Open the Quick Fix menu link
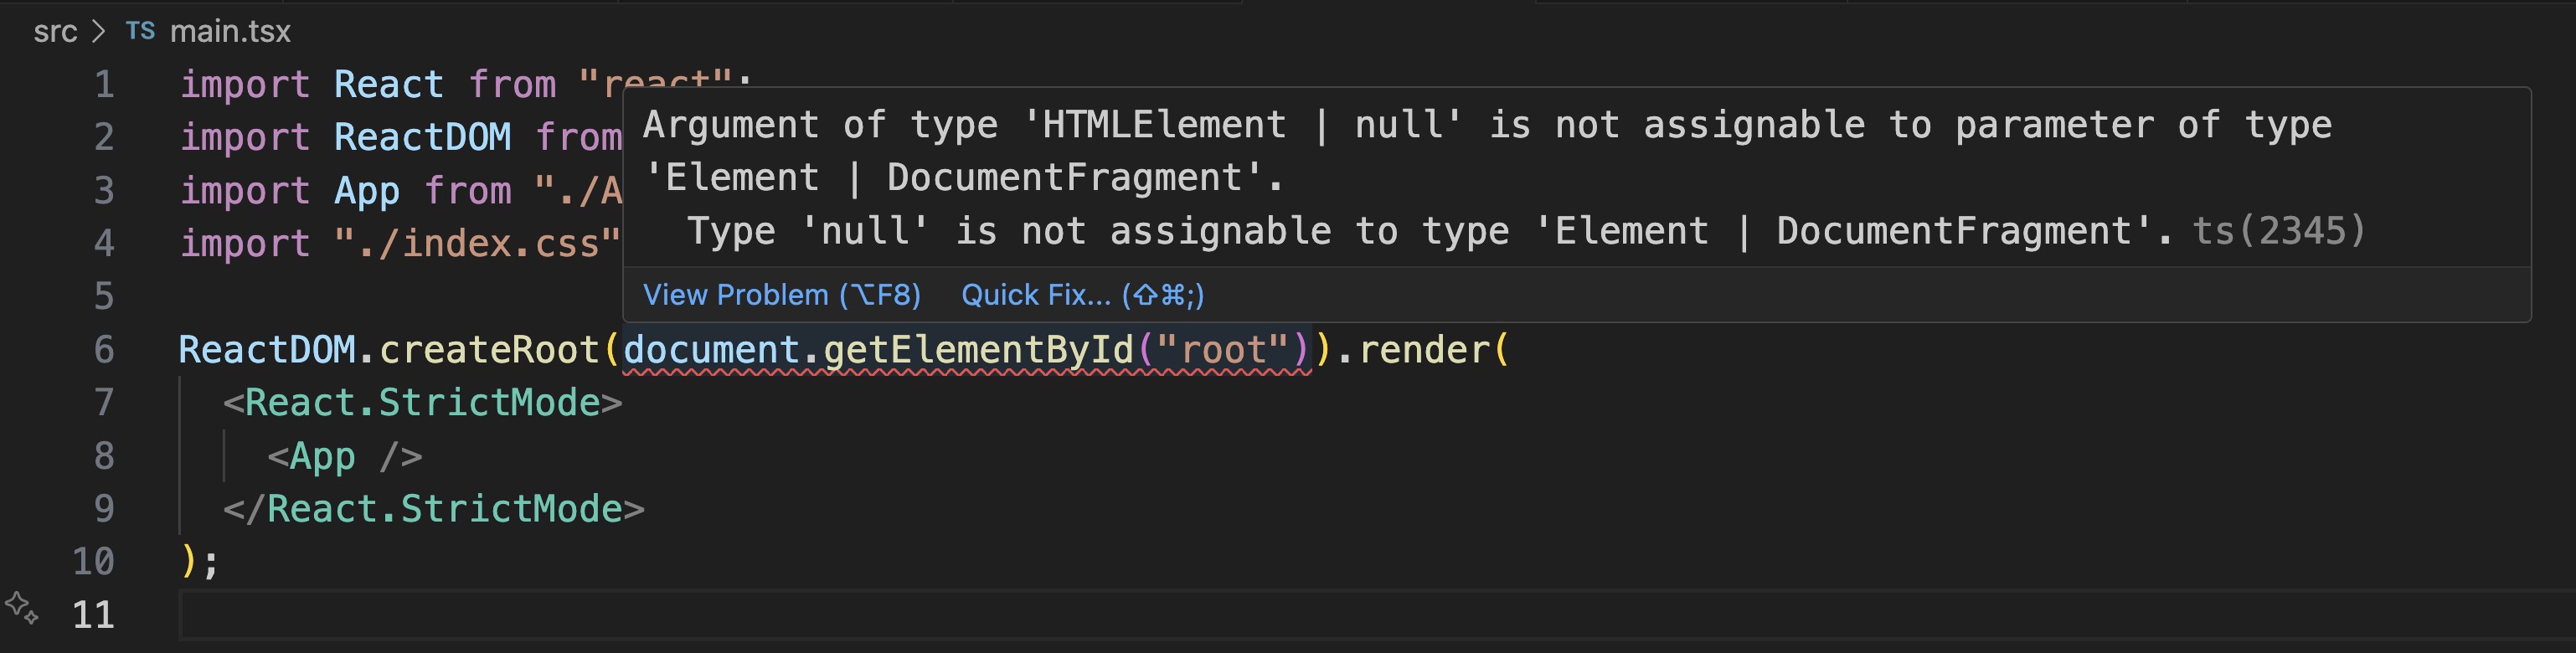This screenshot has width=2576, height=653. pos(1082,295)
